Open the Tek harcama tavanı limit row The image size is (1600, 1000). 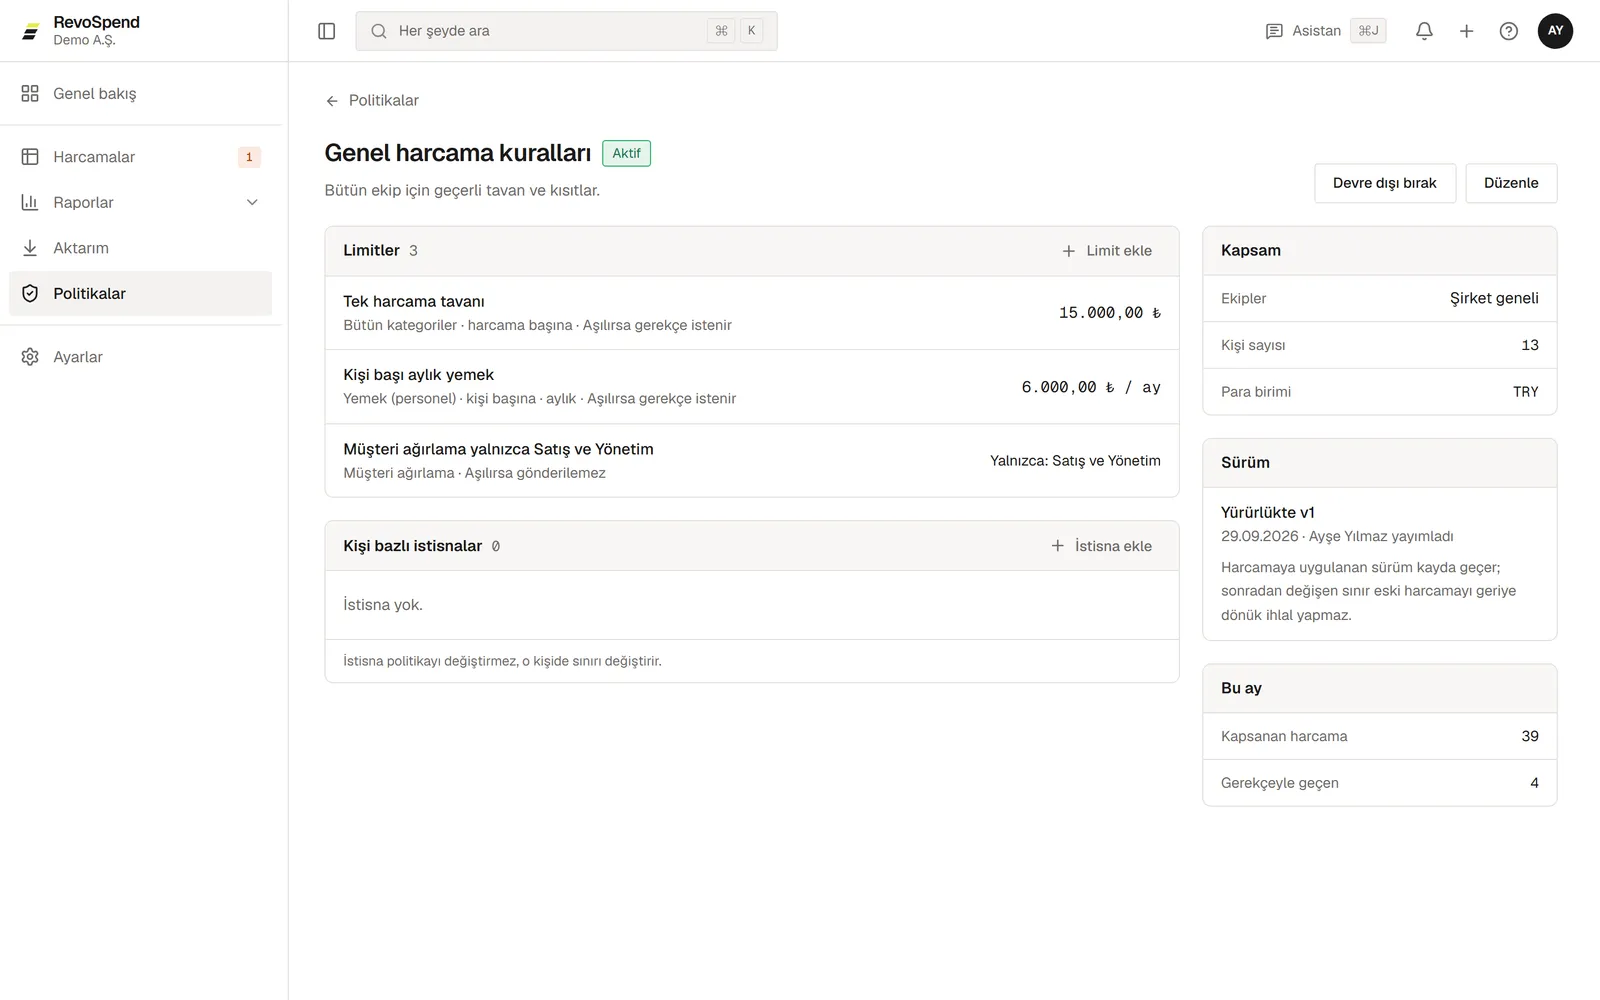[x=752, y=313]
